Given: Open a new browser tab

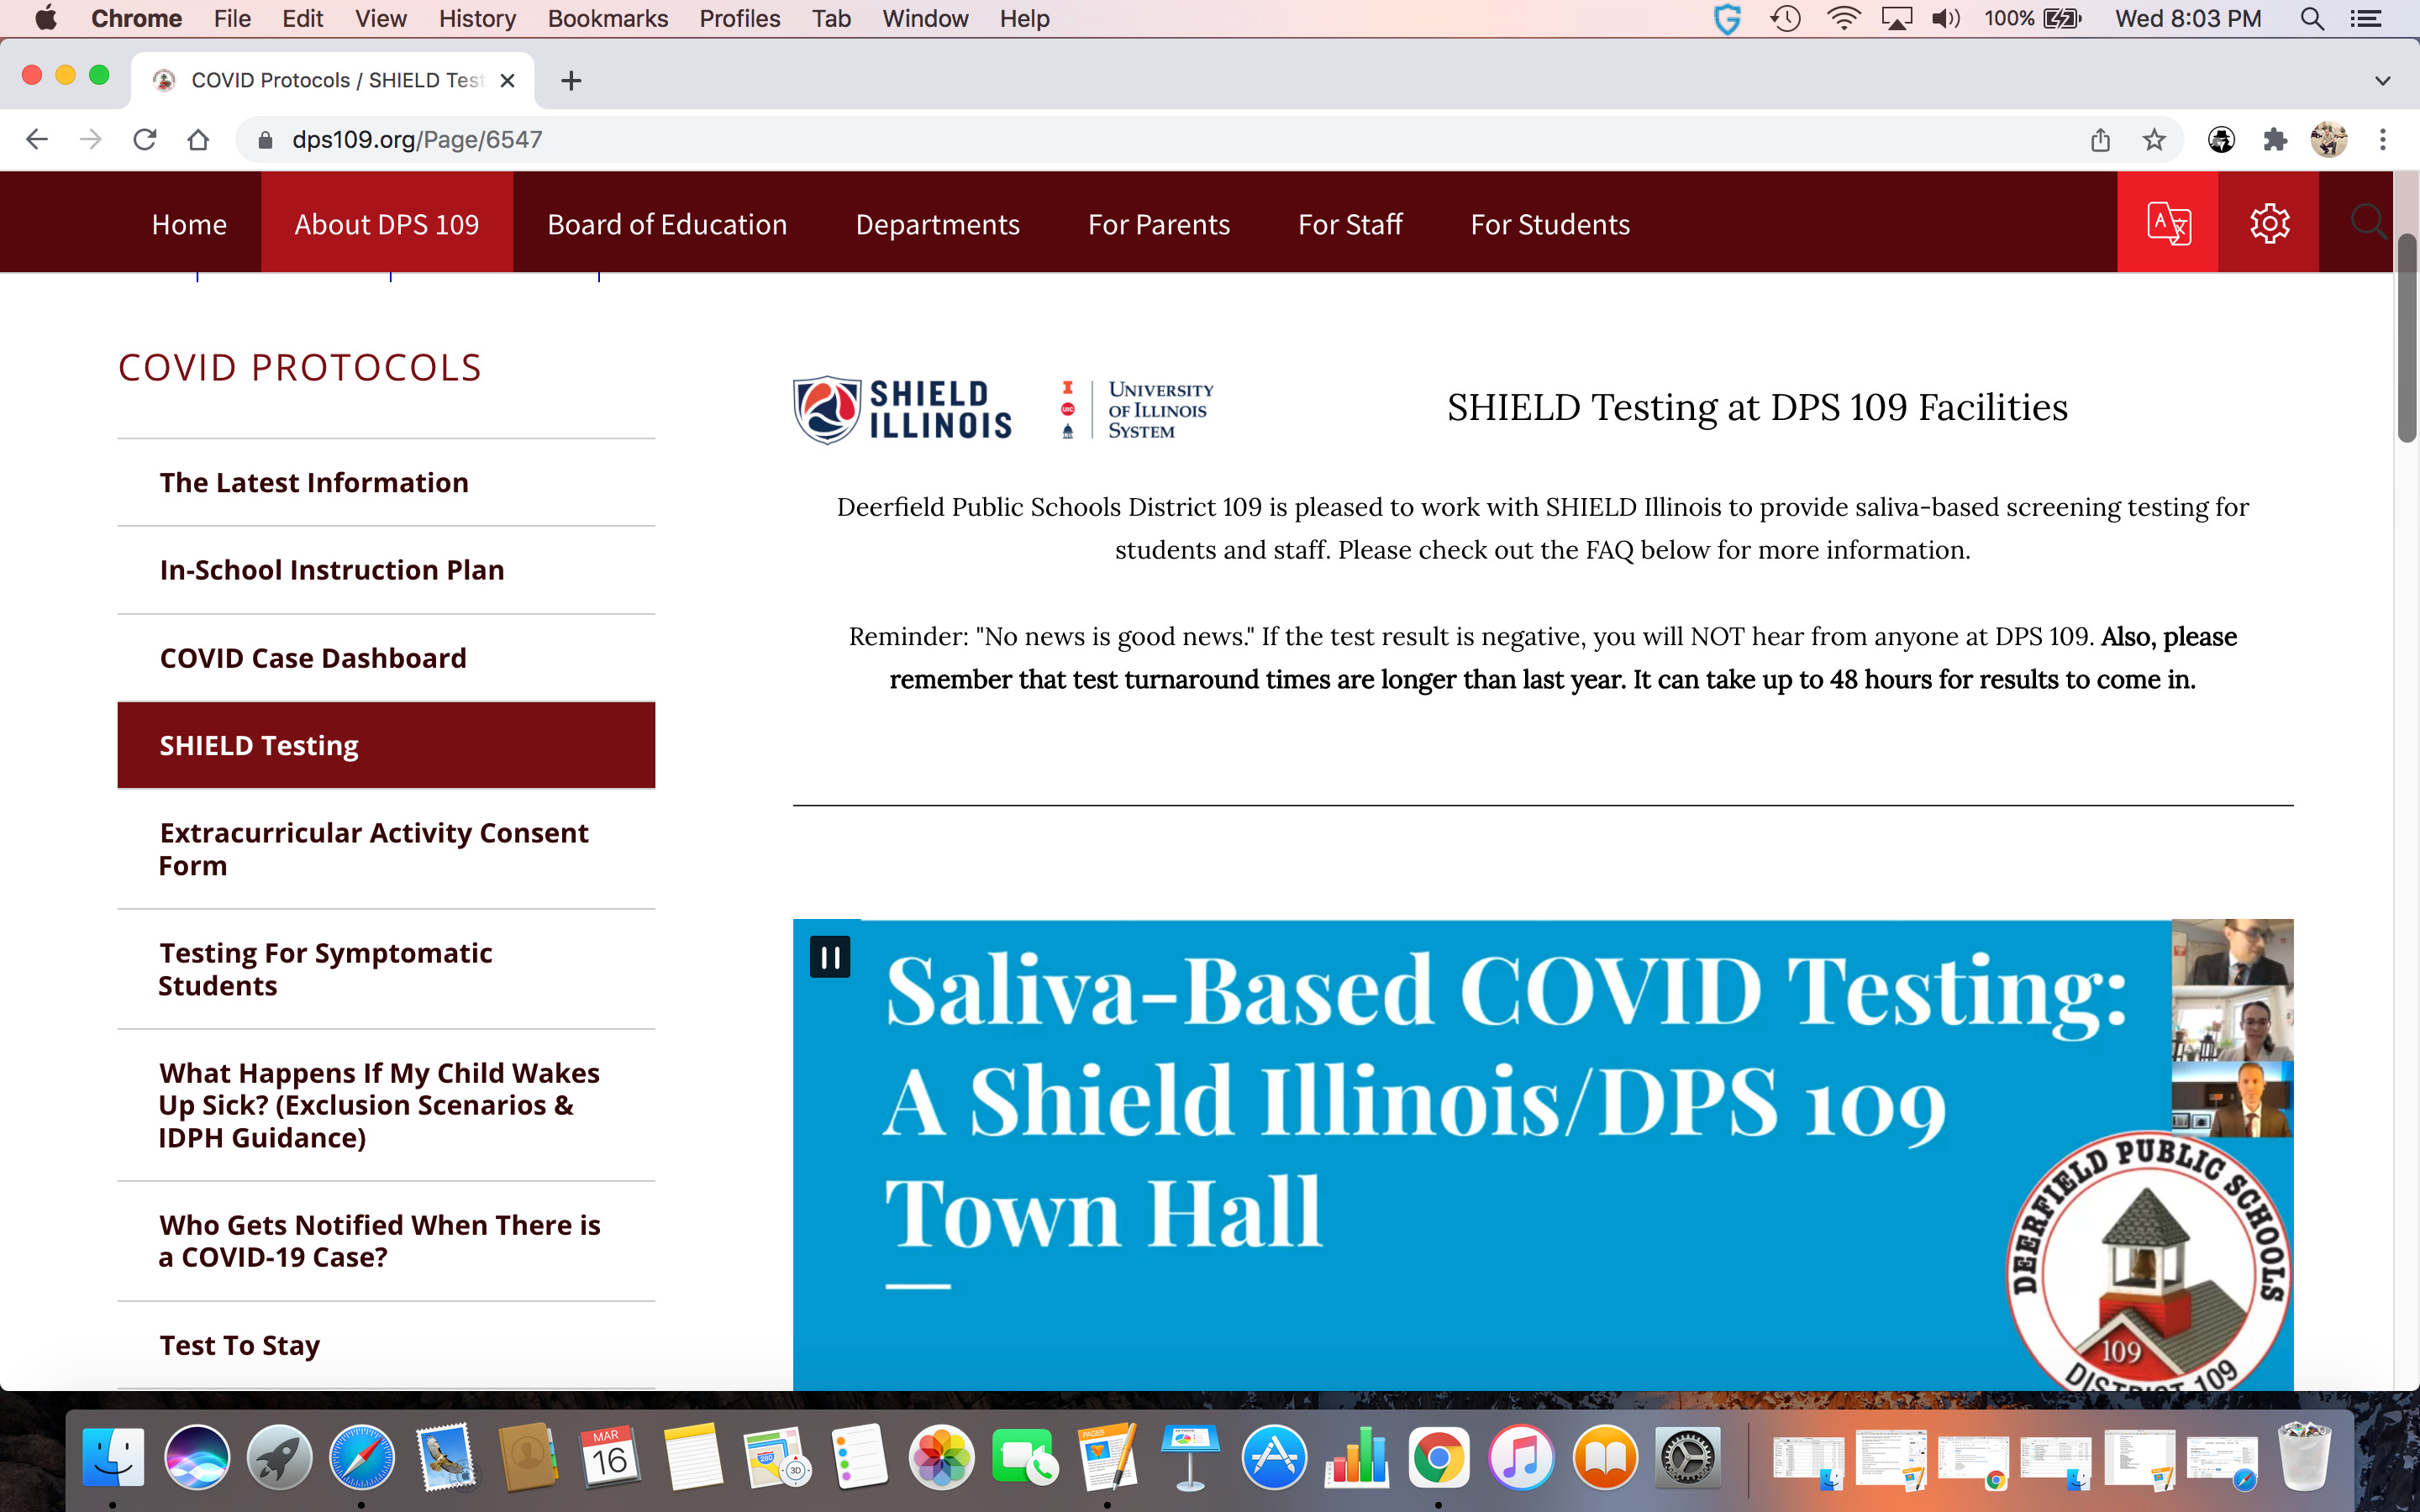Looking at the screenshot, I should 571,80.
